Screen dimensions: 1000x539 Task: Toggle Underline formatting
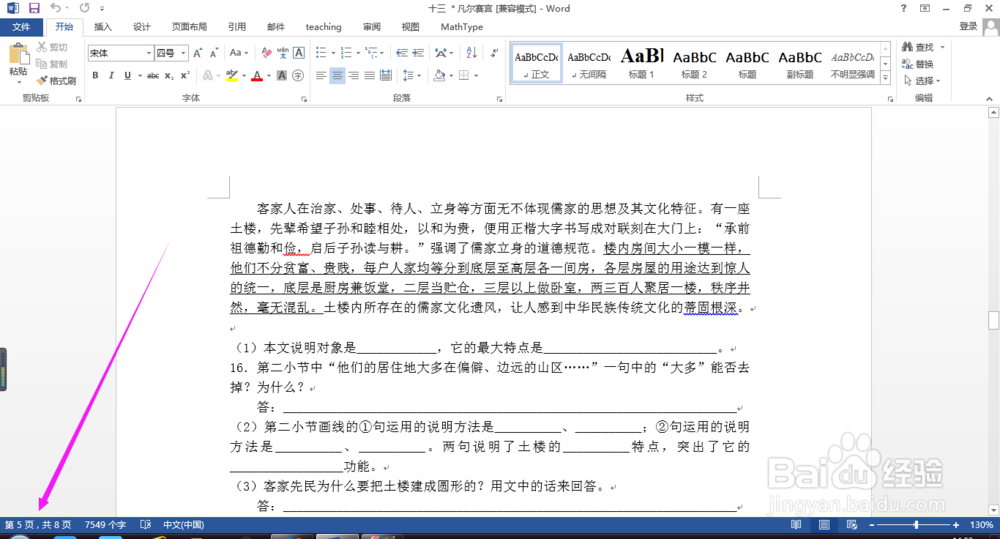pyautogui.click(x=128, y=75)
